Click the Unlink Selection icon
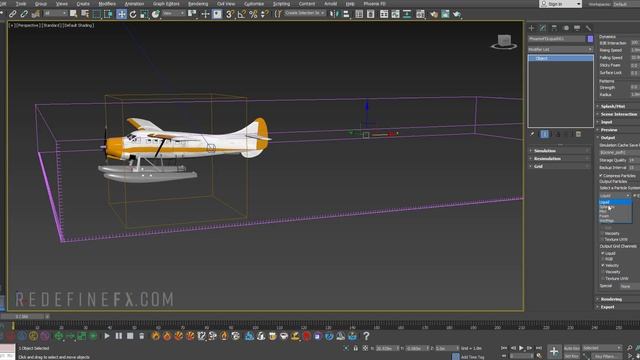 pos(24,14)
